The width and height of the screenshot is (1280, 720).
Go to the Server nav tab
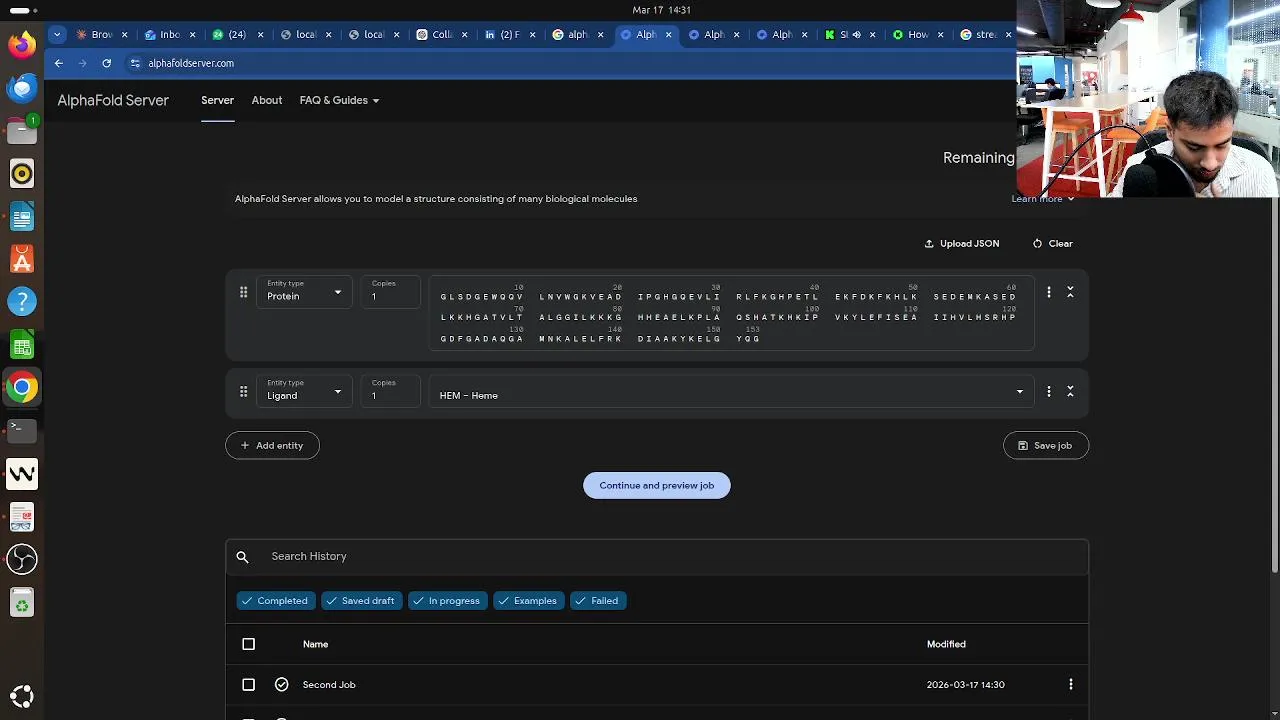click(x=217, y=100)
